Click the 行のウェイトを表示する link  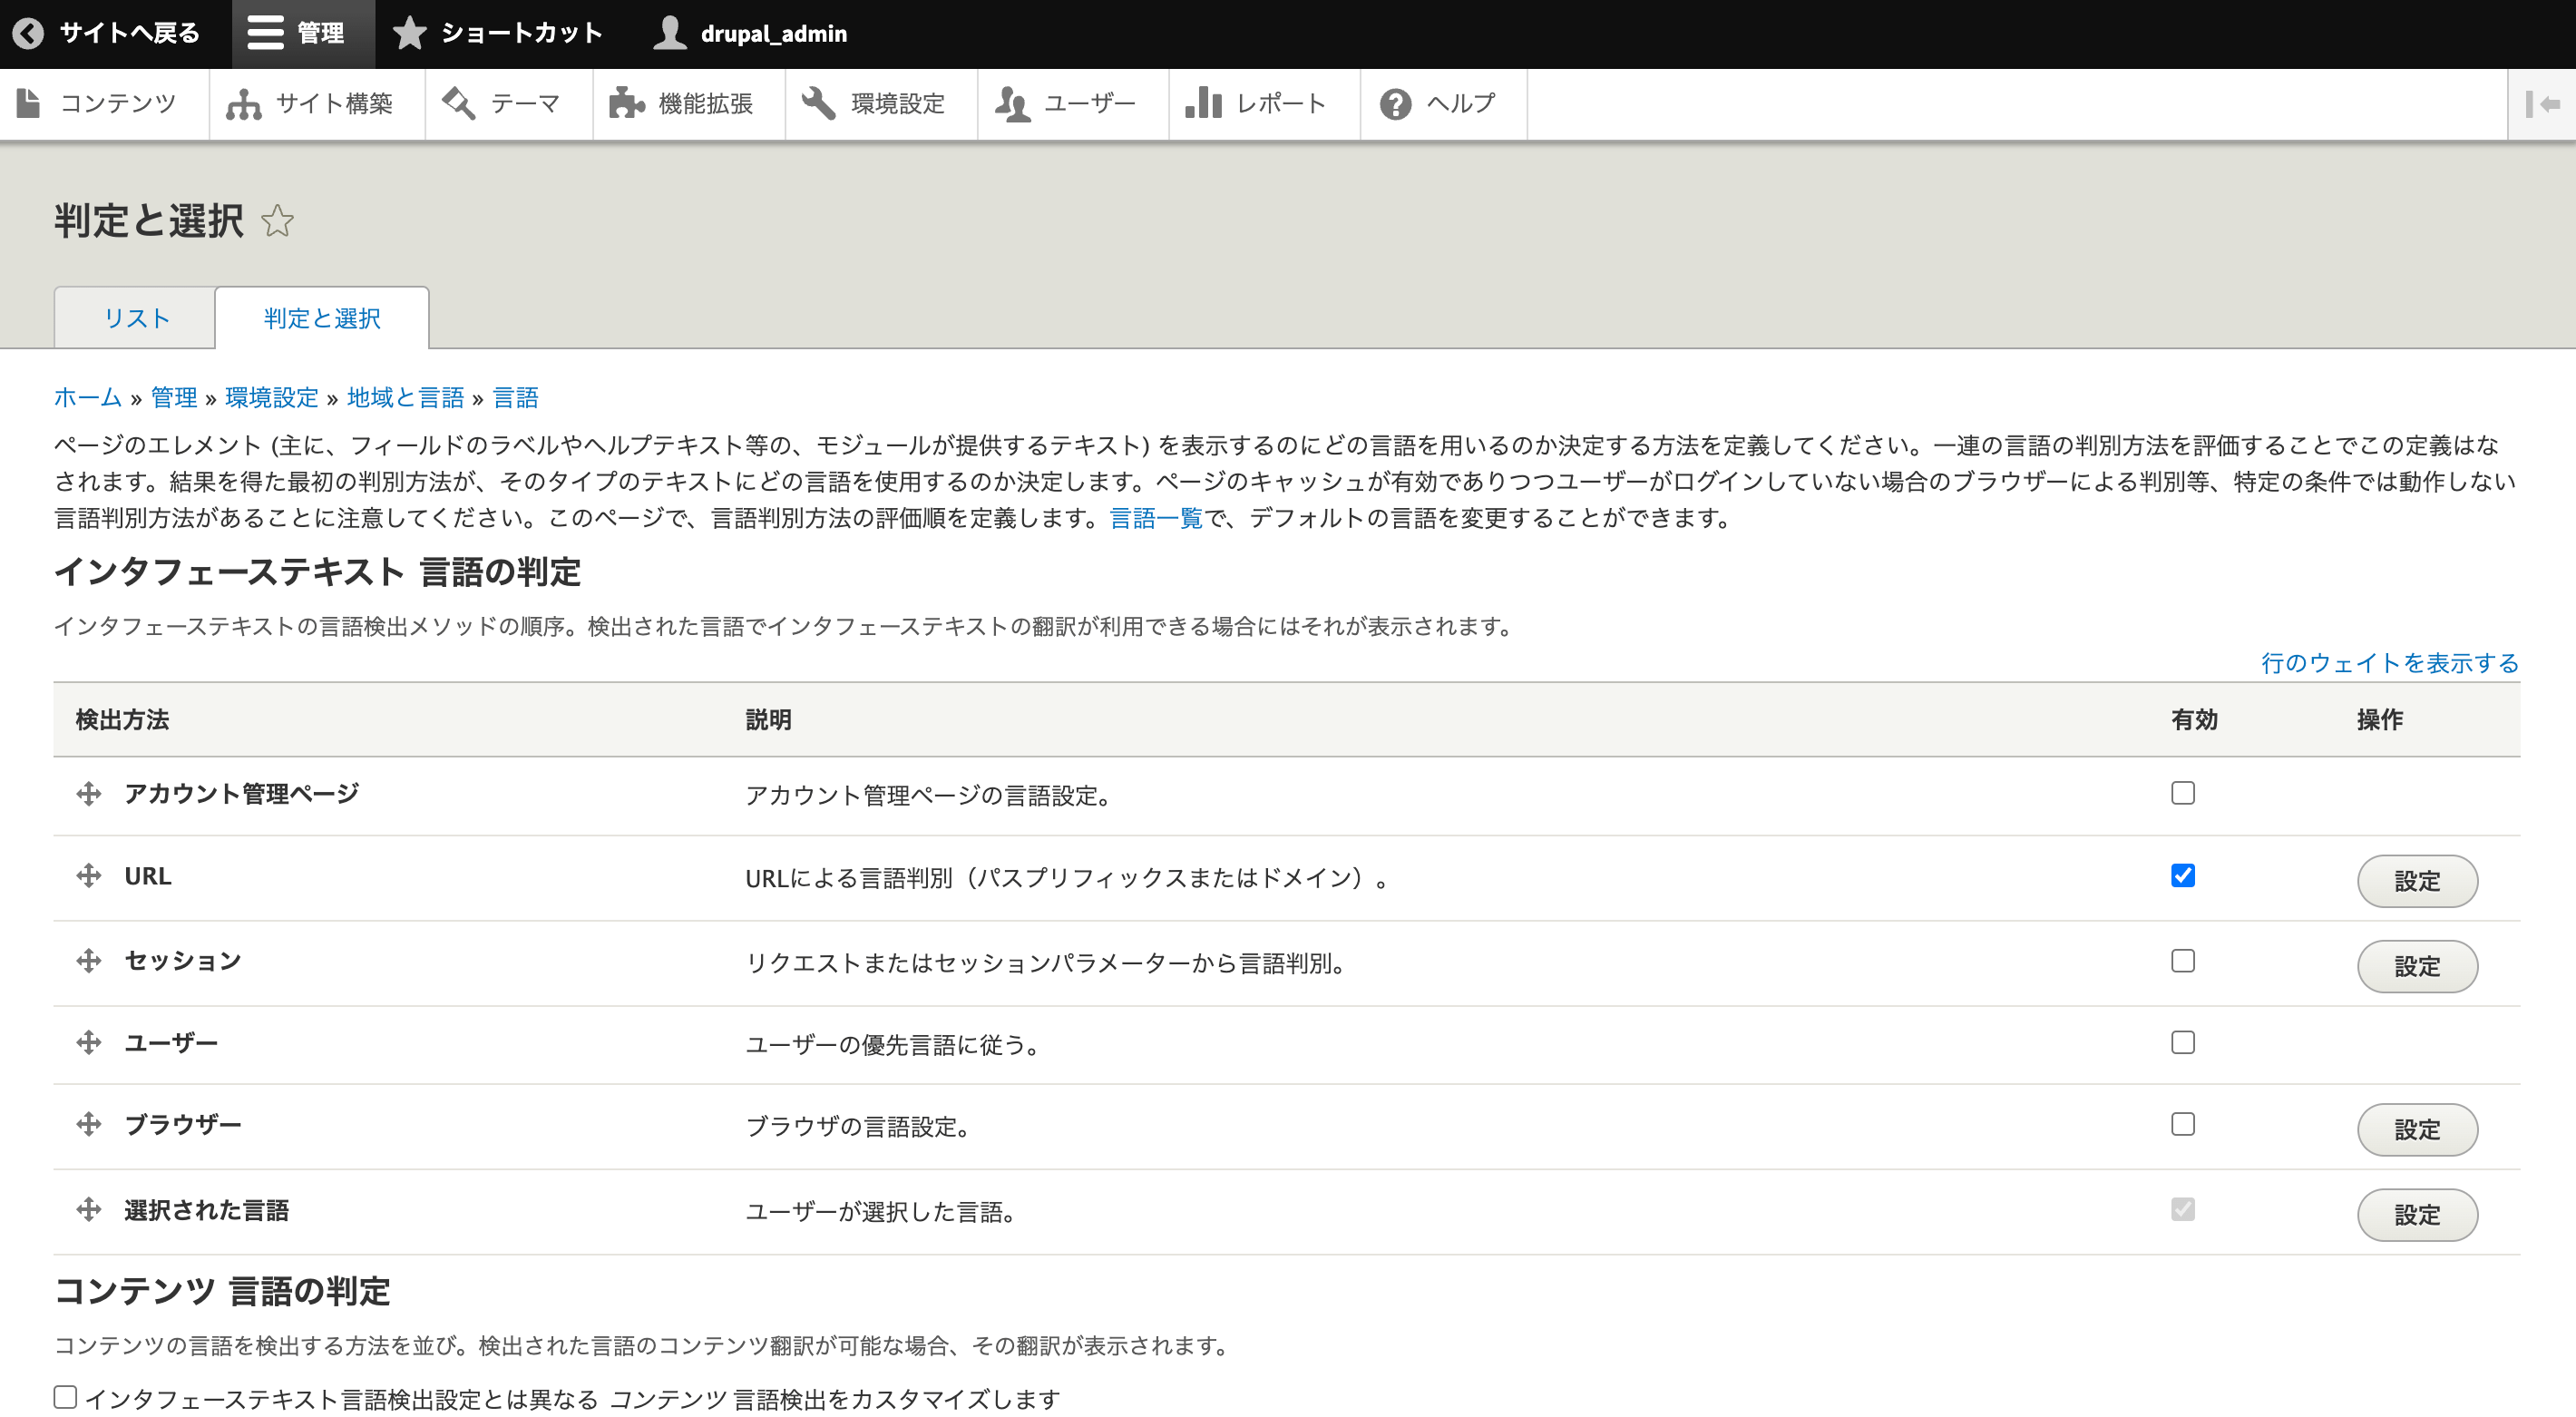click(2390, 663)
